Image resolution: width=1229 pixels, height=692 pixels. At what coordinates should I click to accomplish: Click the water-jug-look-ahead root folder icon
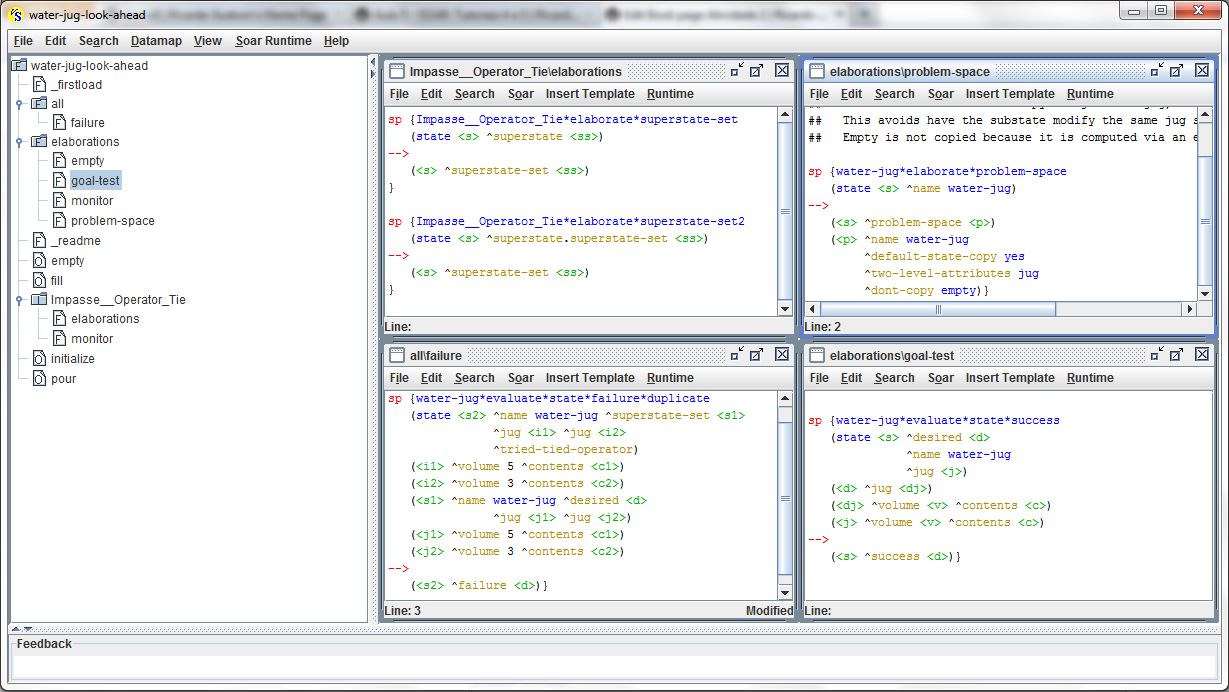(x=18, y=66)
